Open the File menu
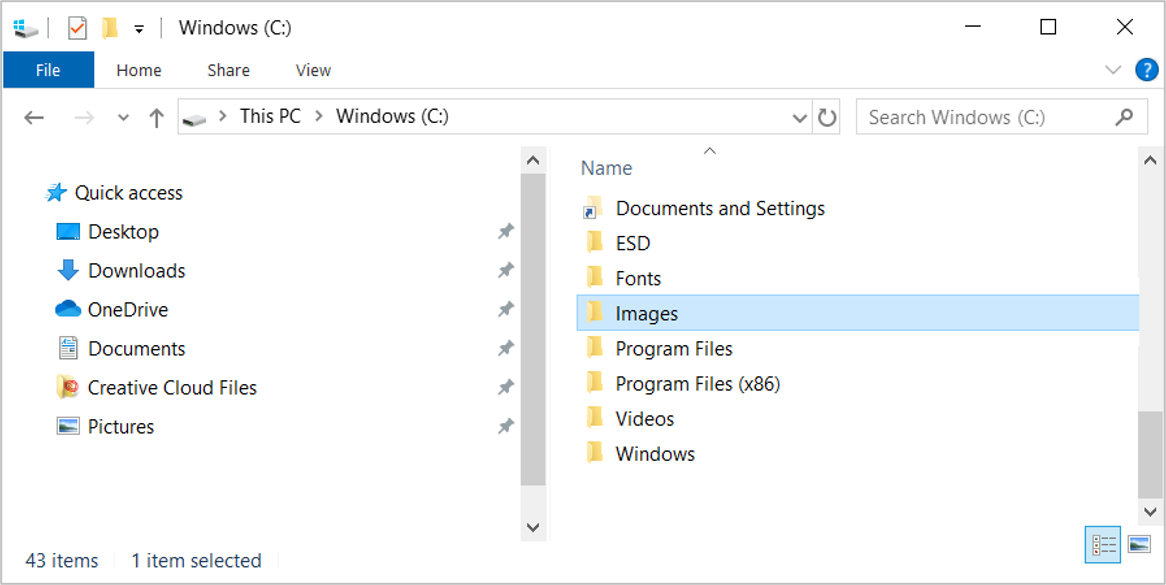Screen dimensions: 1166x585 (48, 70)
